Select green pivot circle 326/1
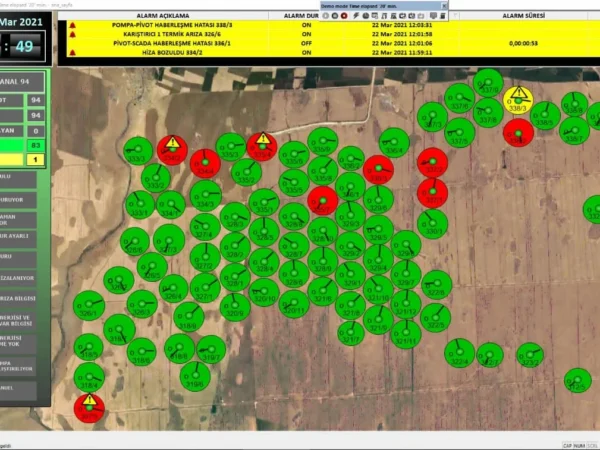This screenshot has width=600, height=450. pos(89,305)
